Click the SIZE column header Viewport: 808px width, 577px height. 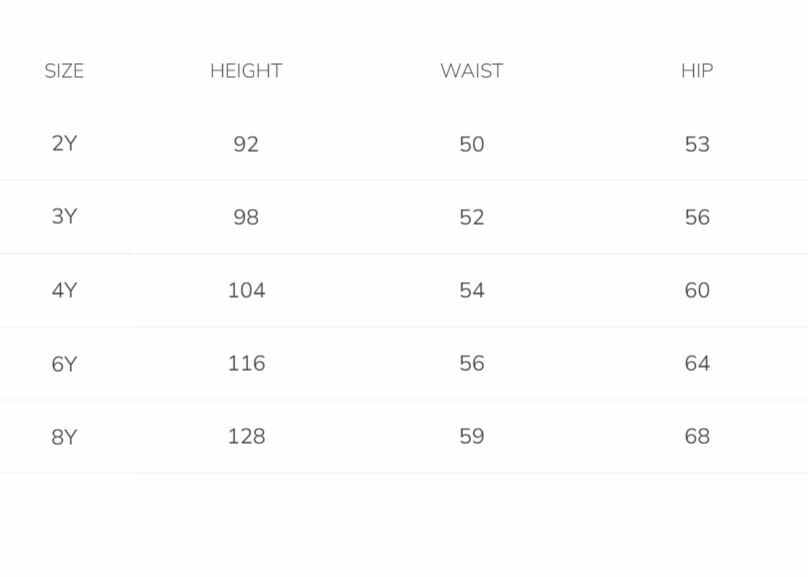pyautogui.click(x=64, y=71)
